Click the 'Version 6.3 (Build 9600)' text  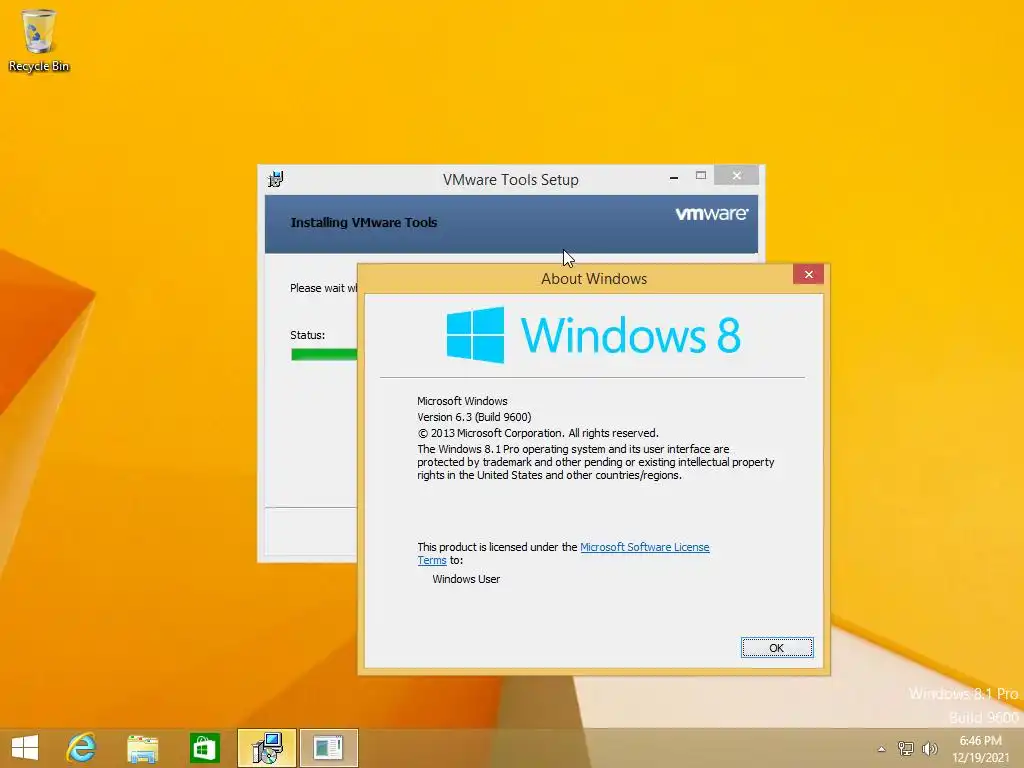474,417
